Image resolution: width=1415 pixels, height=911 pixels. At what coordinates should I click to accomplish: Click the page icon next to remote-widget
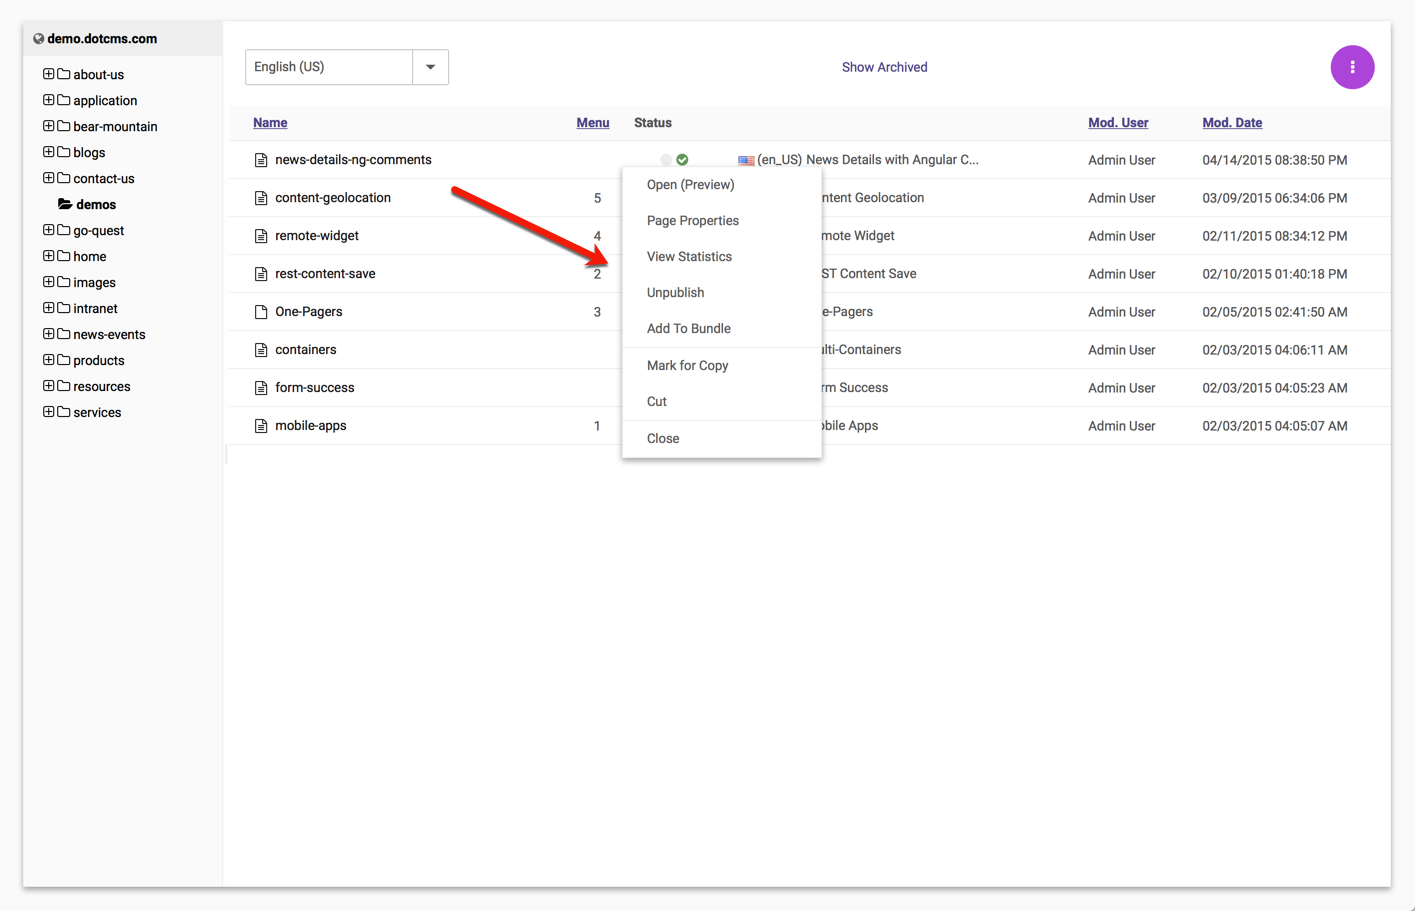[261, 236]
